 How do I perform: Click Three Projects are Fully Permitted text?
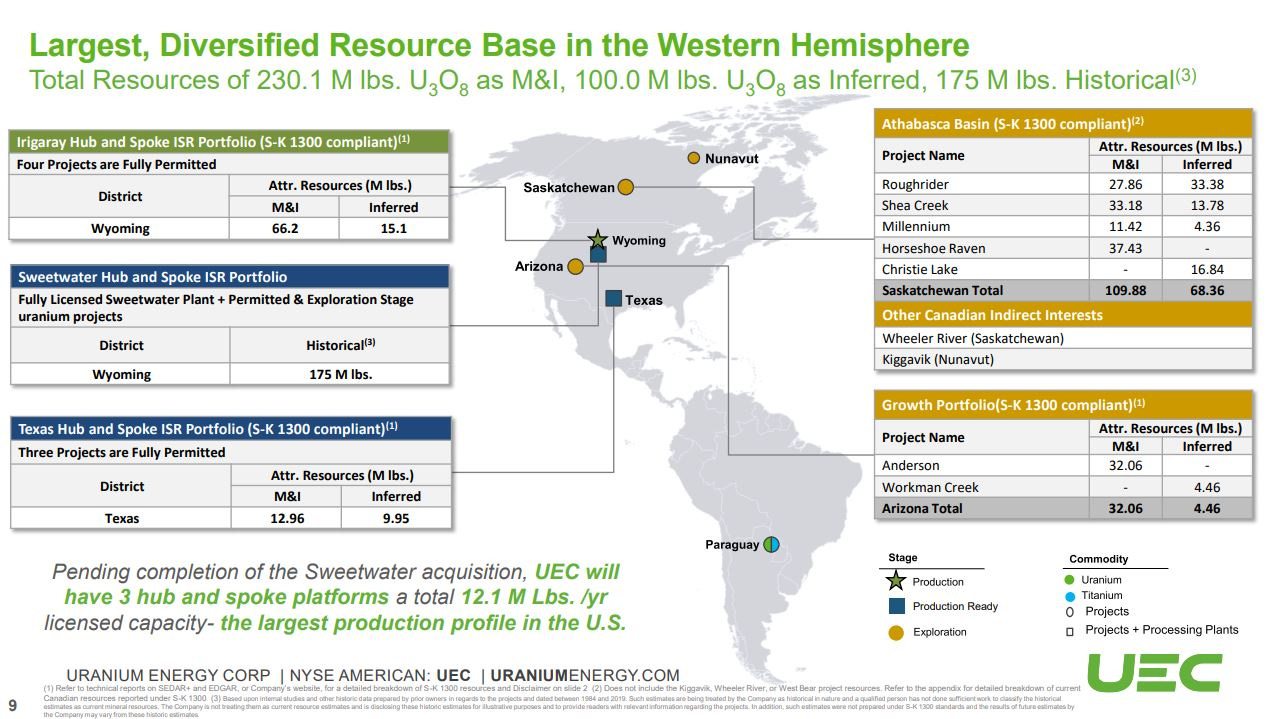[122, 452]
